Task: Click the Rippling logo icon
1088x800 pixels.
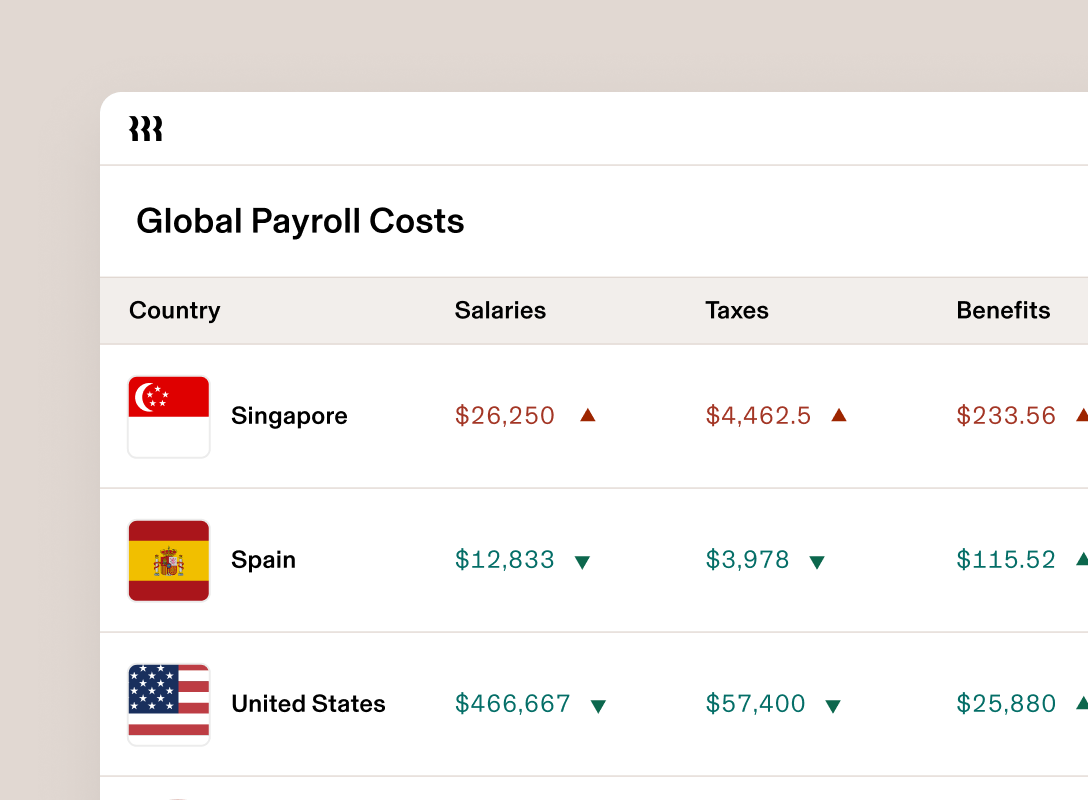Action: coord(146,129)
